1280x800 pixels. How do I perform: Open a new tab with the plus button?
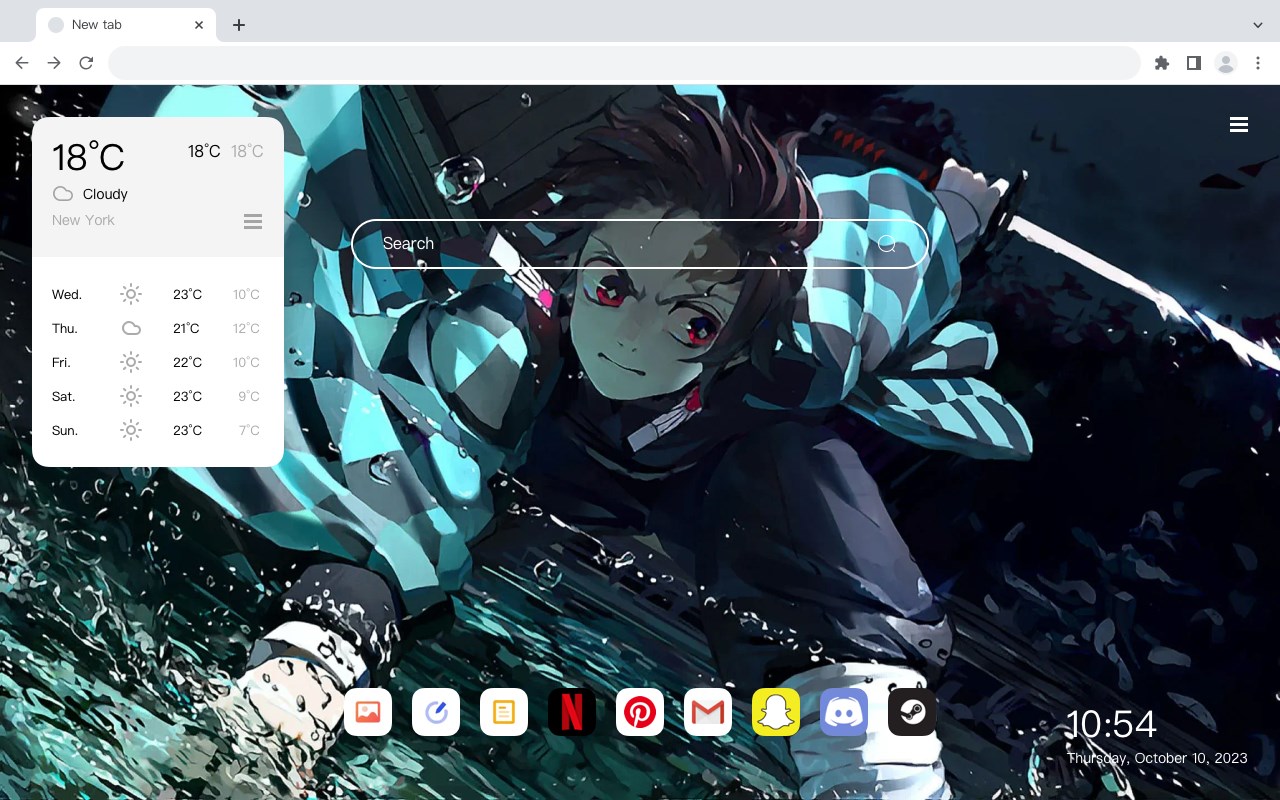click(x=238, y=25)
